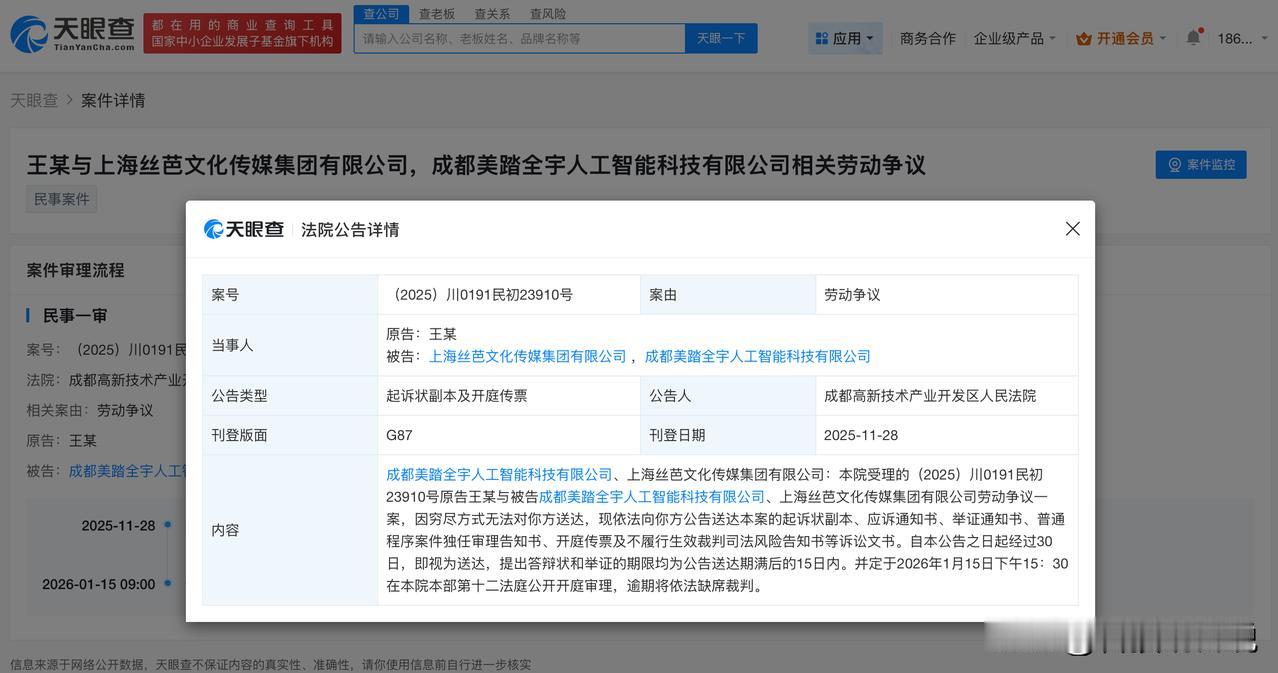Expand the 应用 dropdown
1278x673 pixels.
click(845, 38)
